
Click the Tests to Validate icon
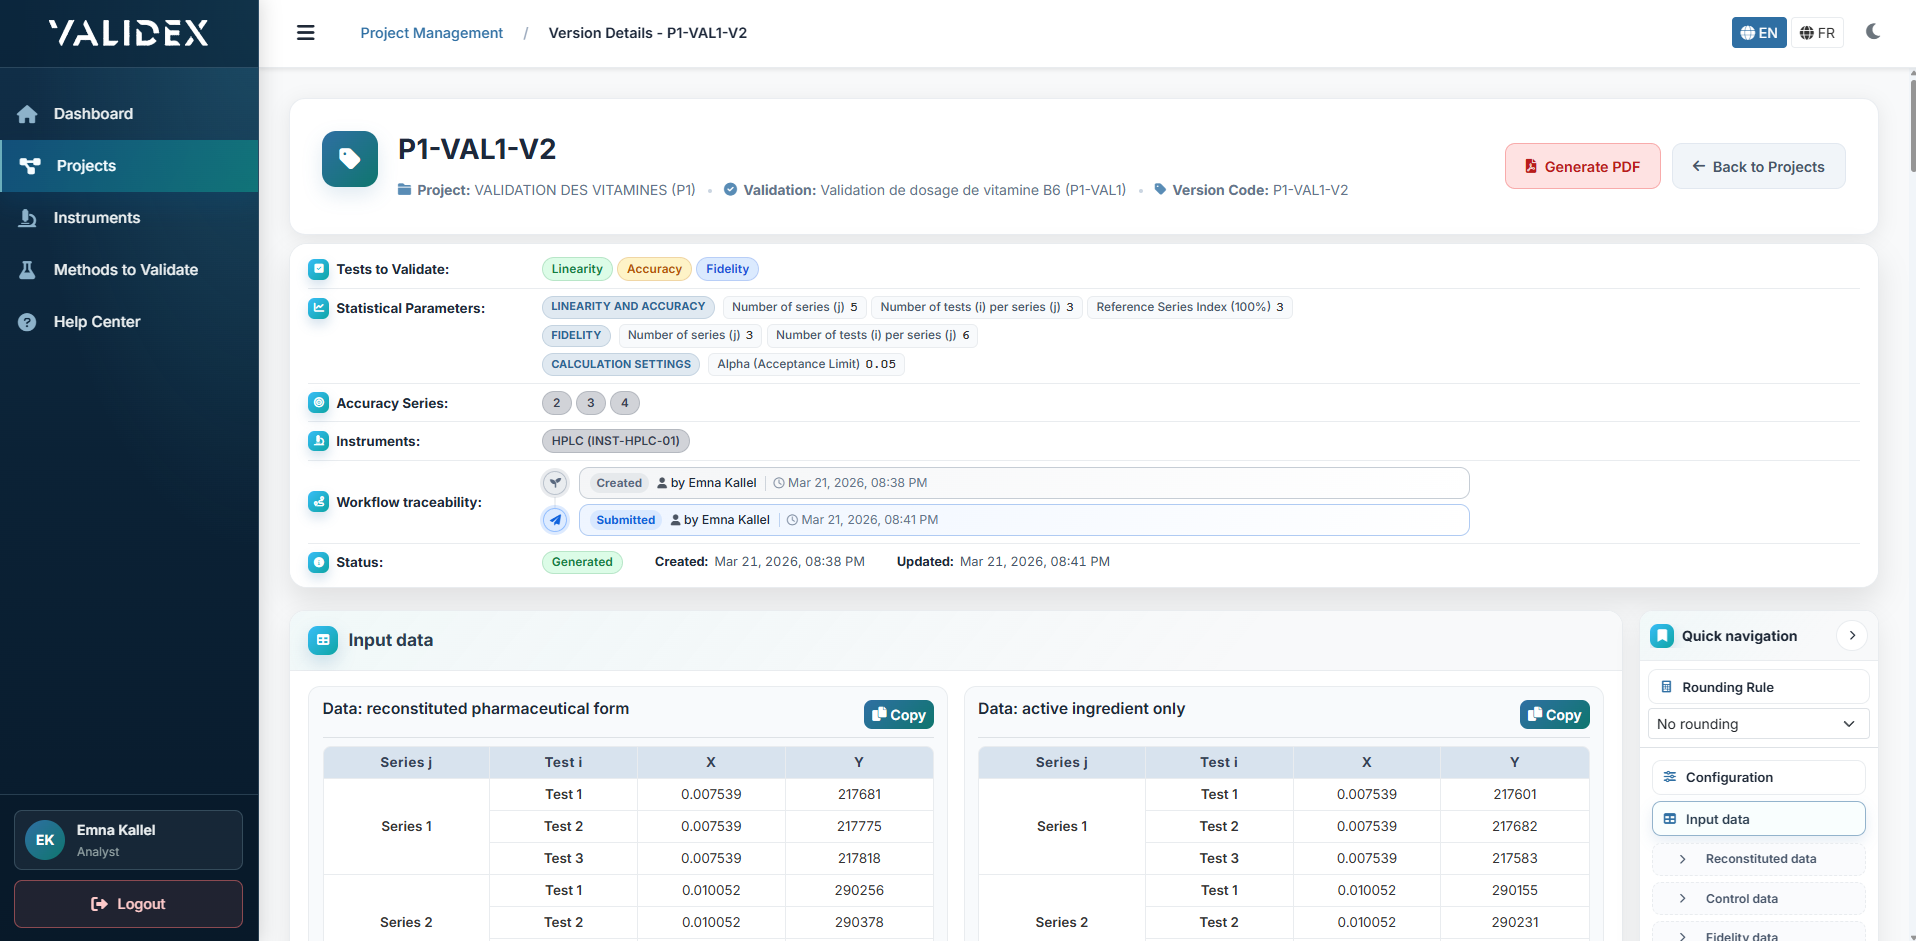318,269
